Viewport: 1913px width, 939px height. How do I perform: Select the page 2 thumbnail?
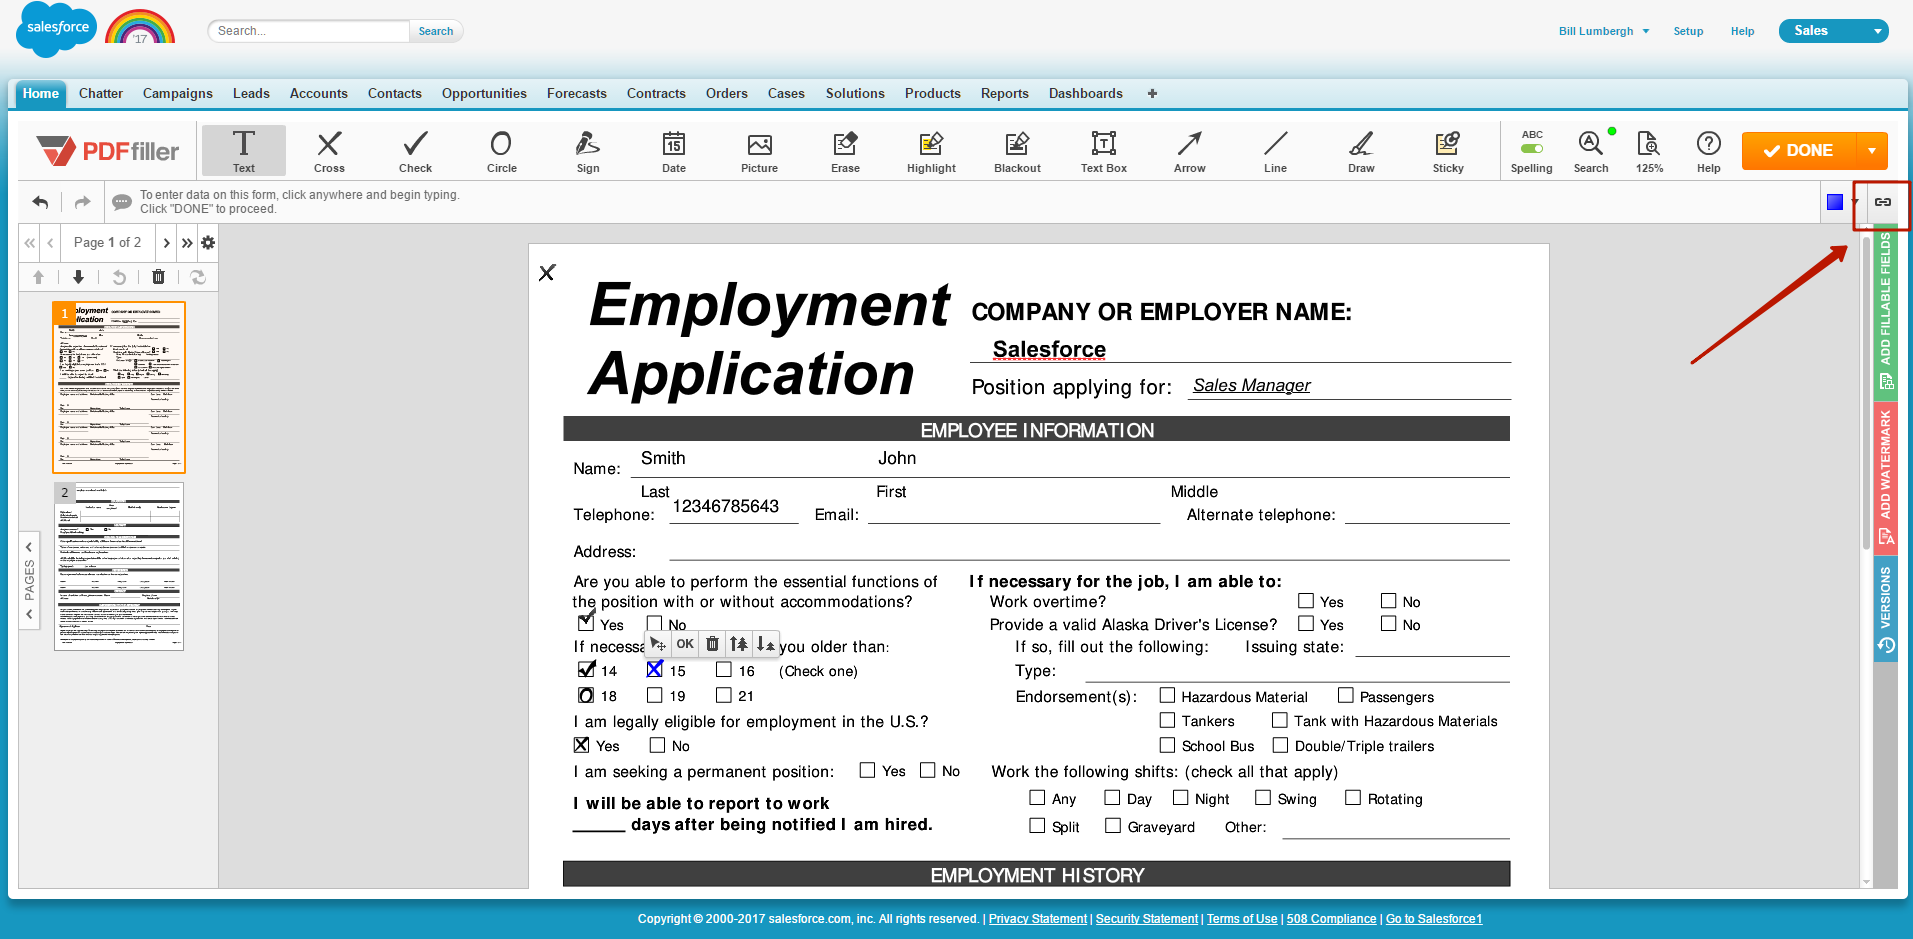tap(119, 567)
